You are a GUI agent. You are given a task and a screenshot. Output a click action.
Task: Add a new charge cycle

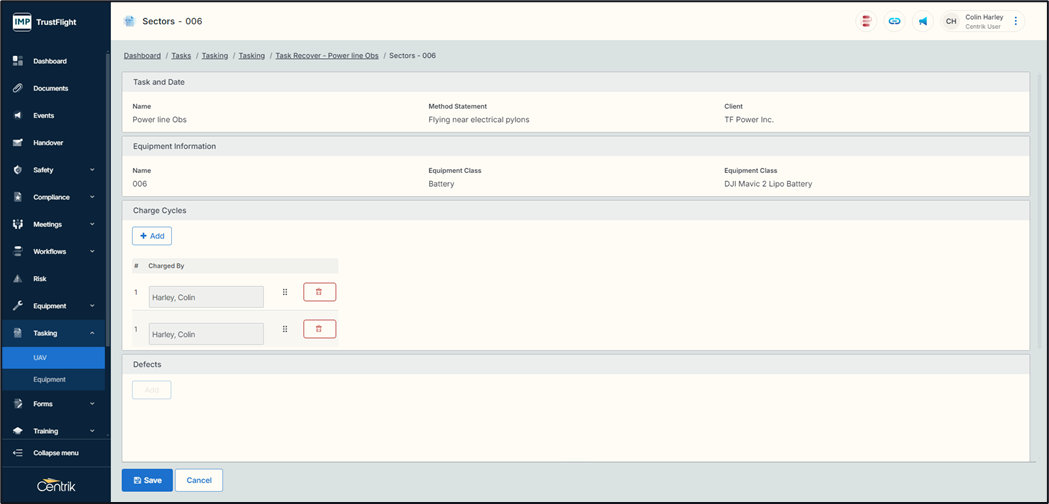[152, 236]
